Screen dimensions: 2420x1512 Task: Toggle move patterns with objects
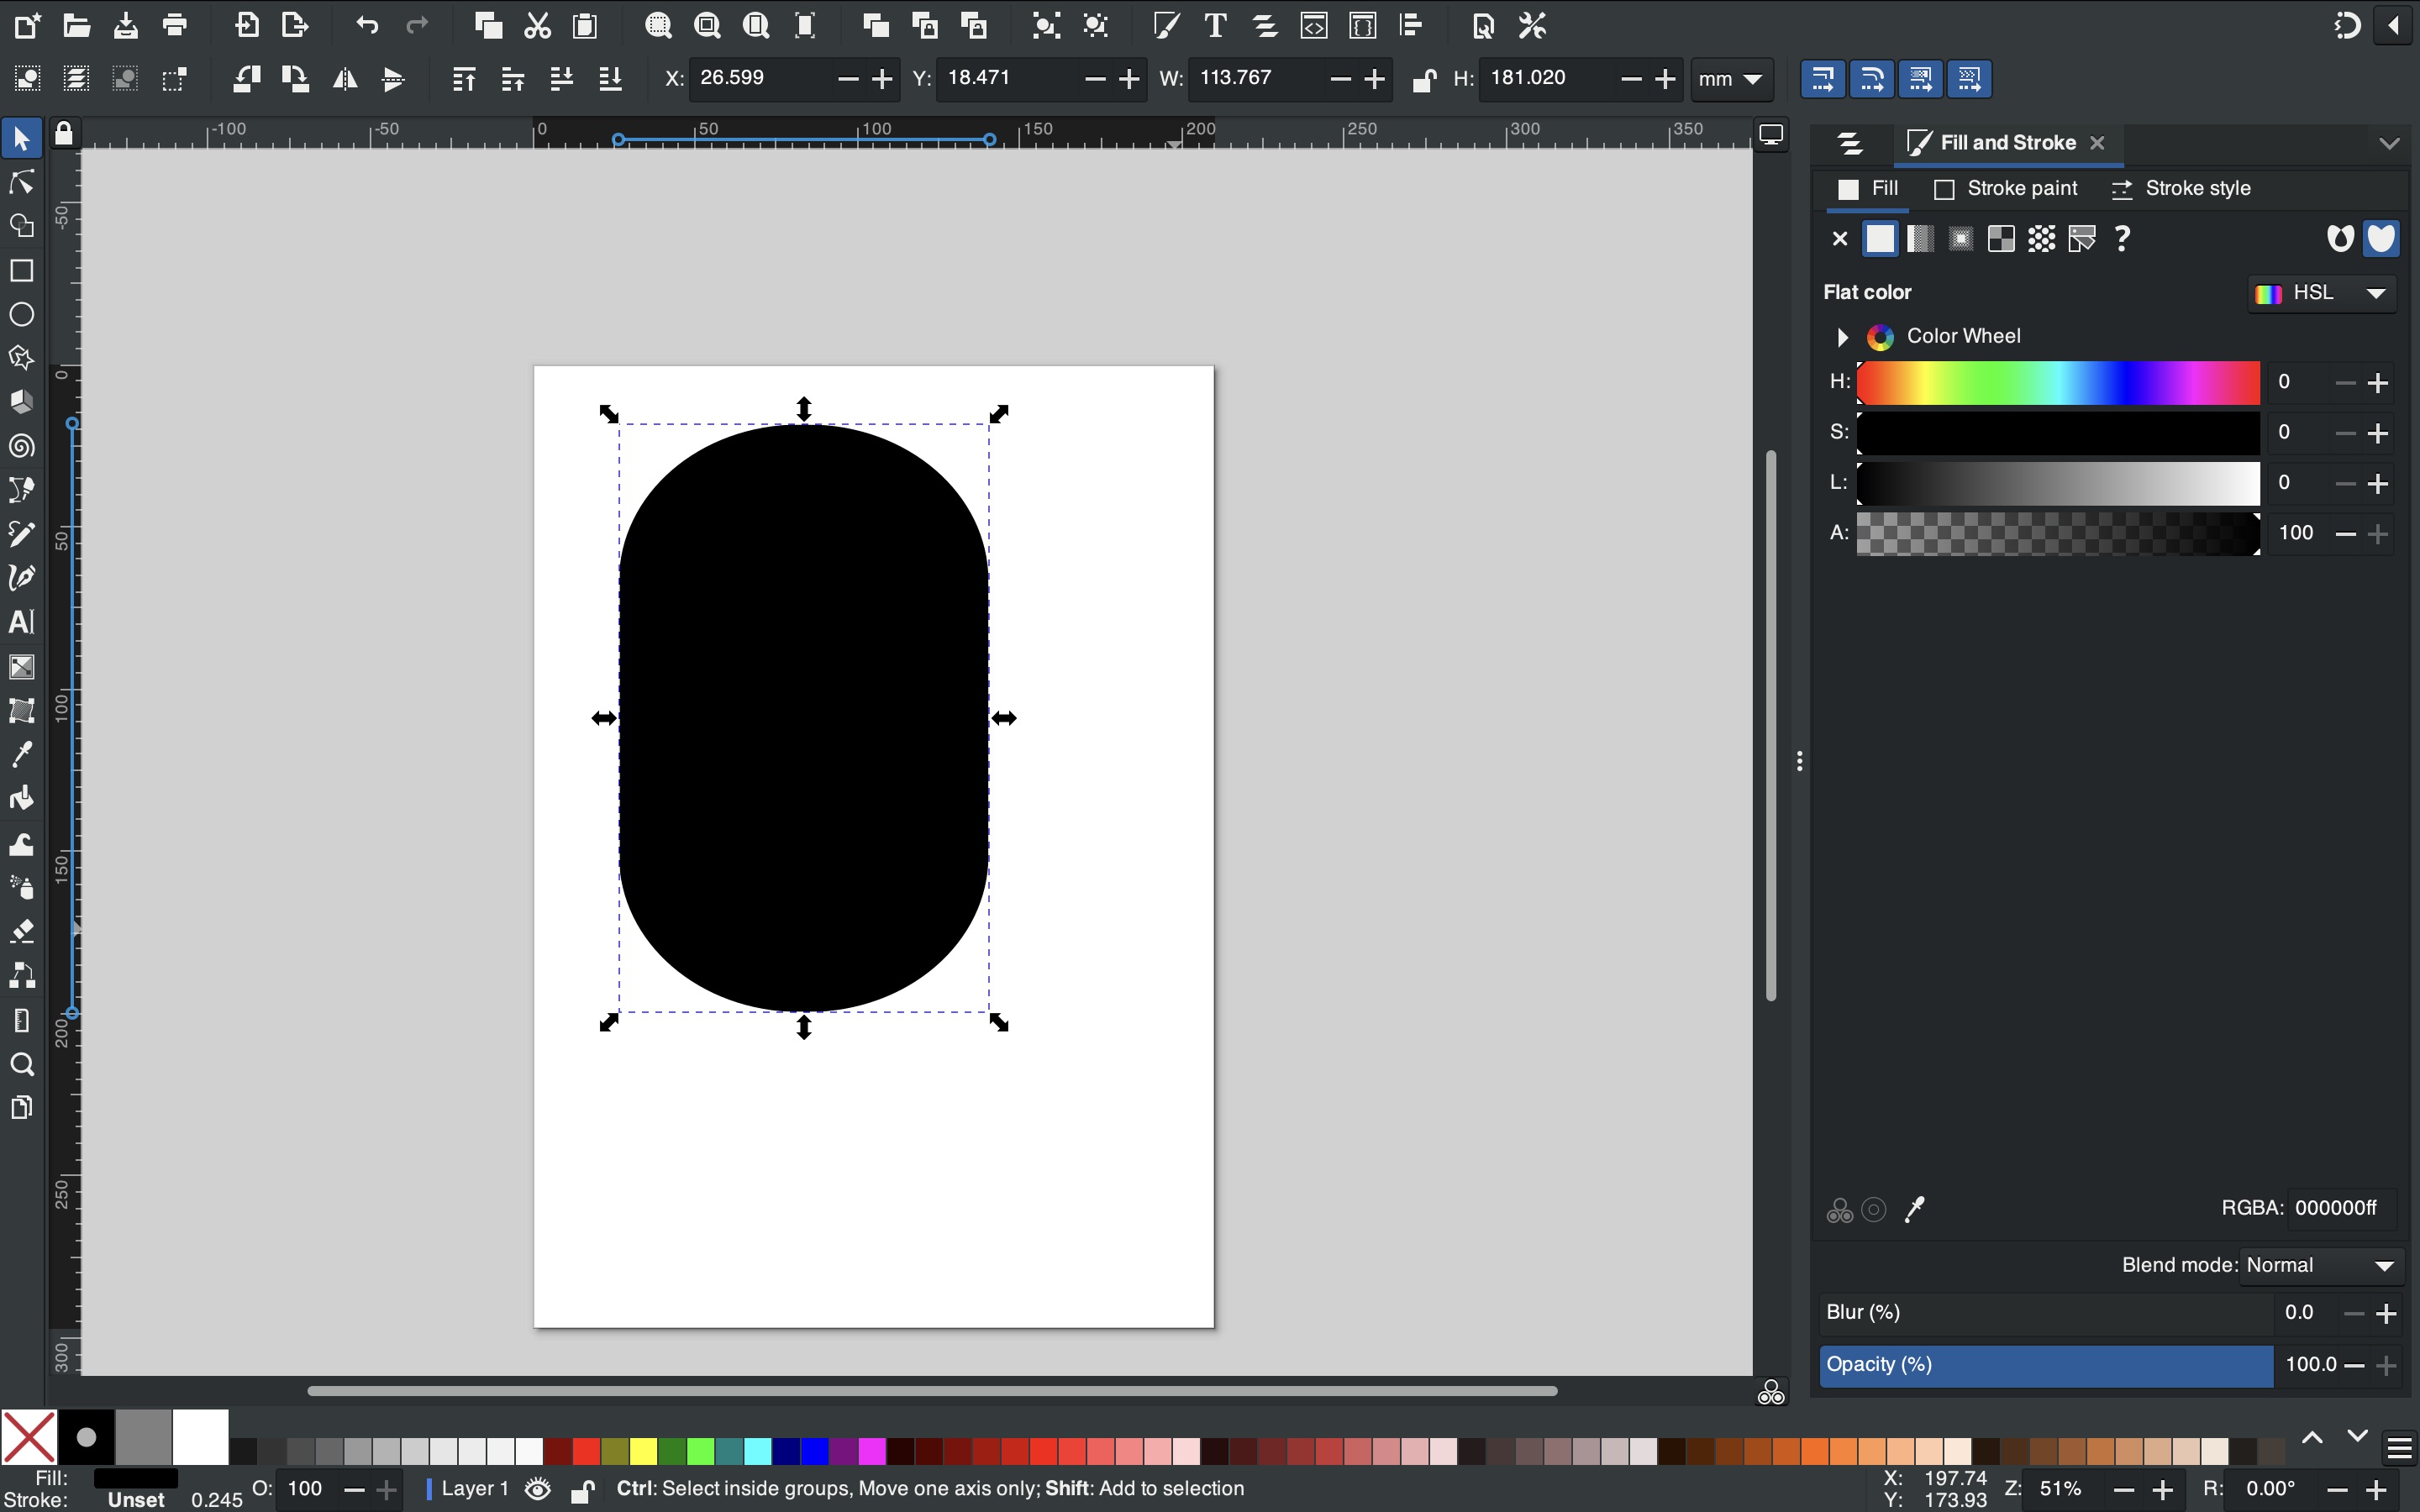click(1970, 79)
